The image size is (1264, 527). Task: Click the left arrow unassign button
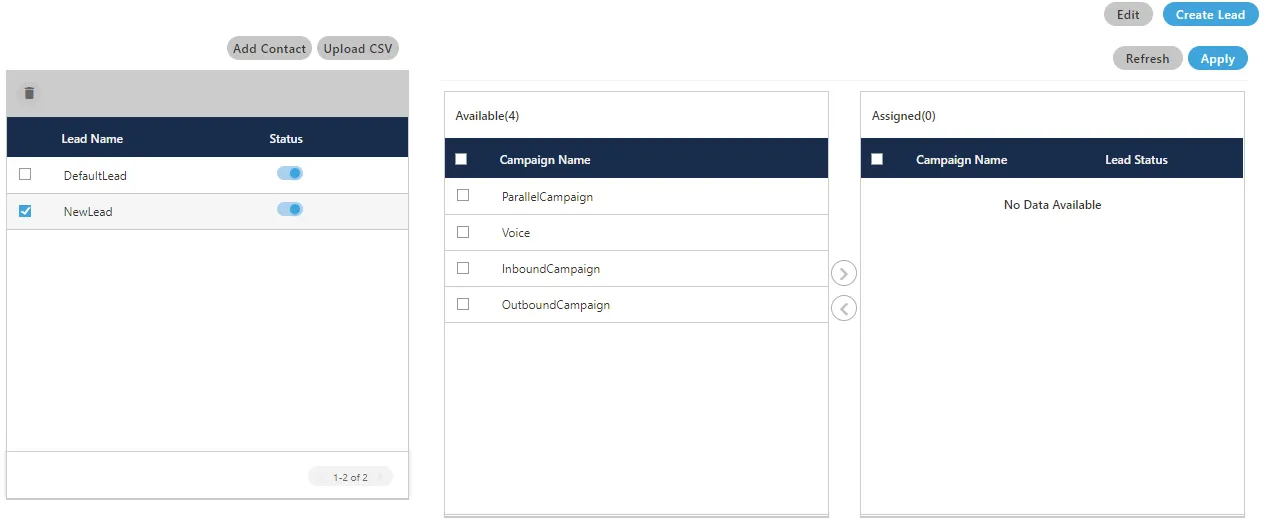coord(844,308)
